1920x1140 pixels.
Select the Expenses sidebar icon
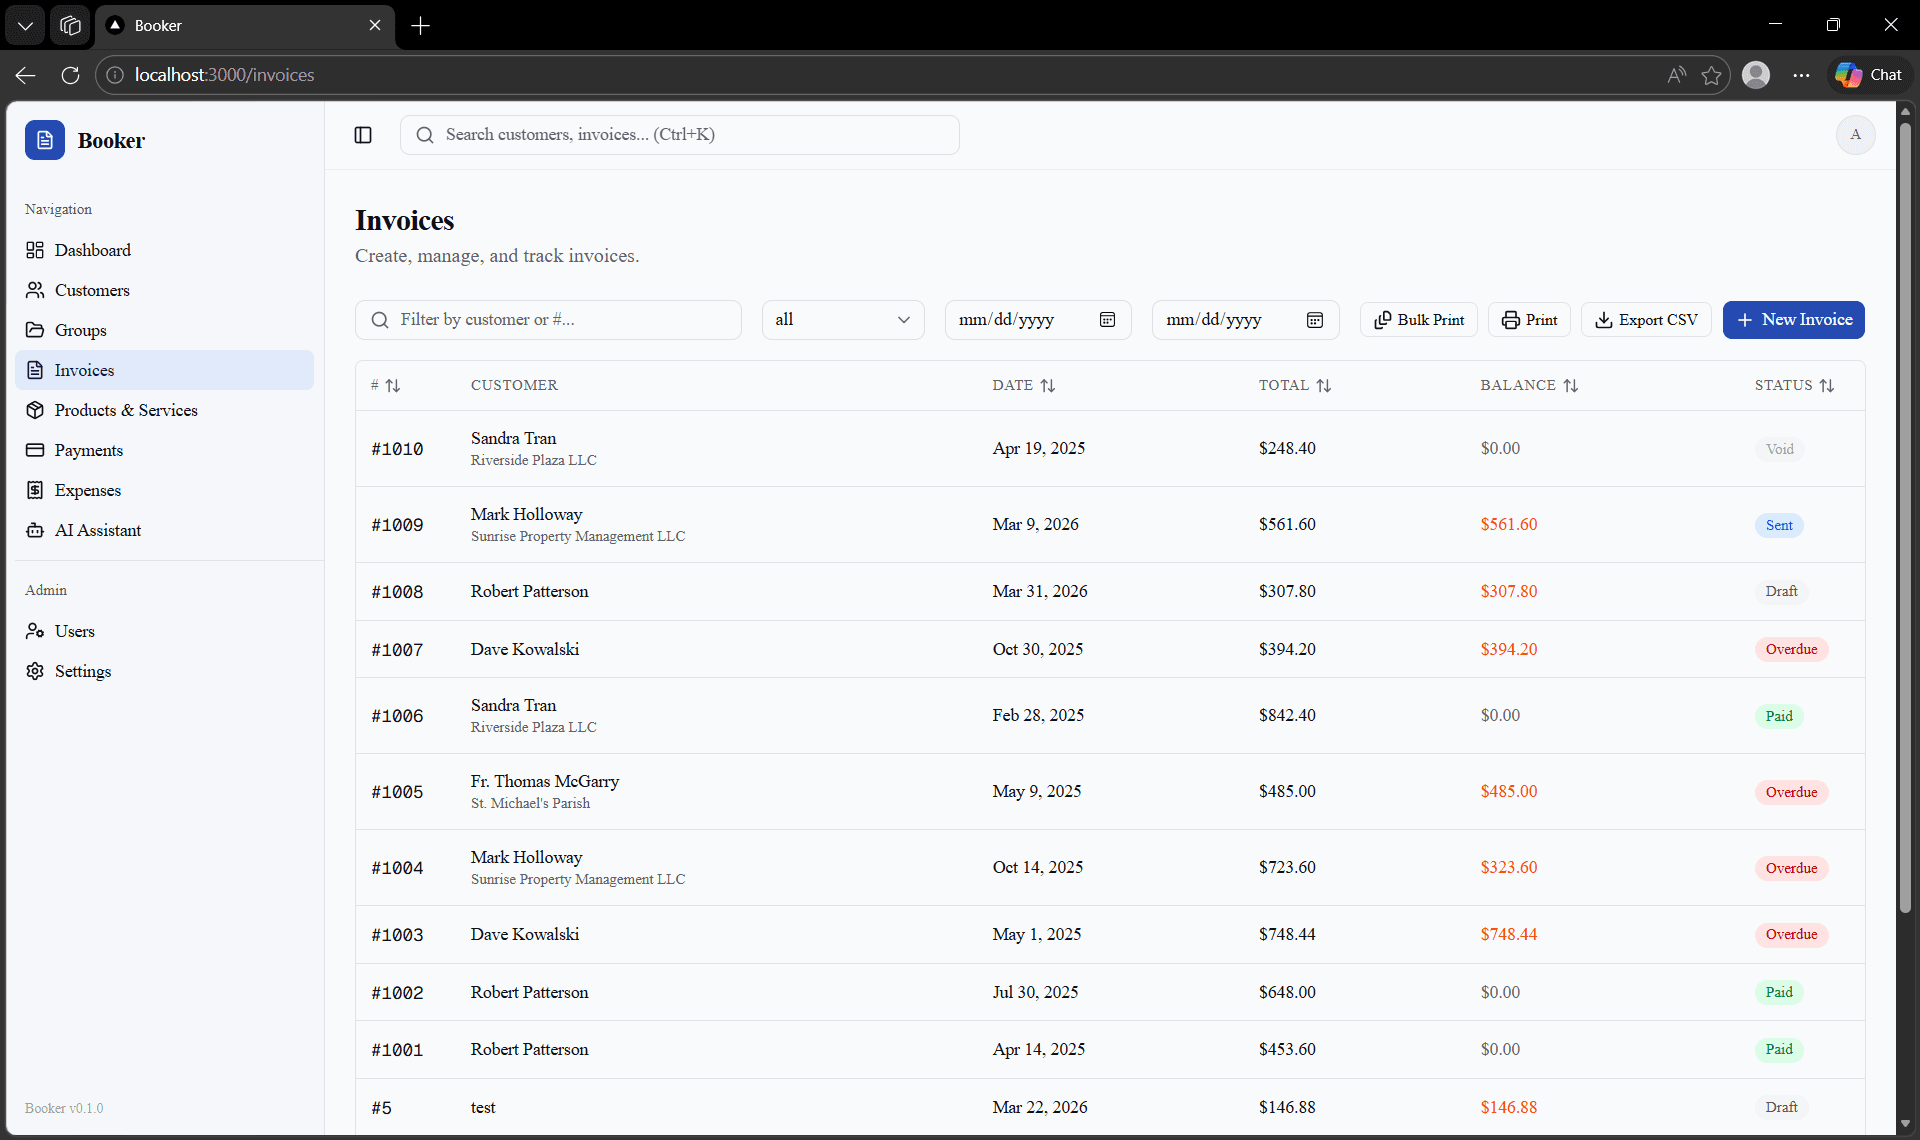coord(36,490)
